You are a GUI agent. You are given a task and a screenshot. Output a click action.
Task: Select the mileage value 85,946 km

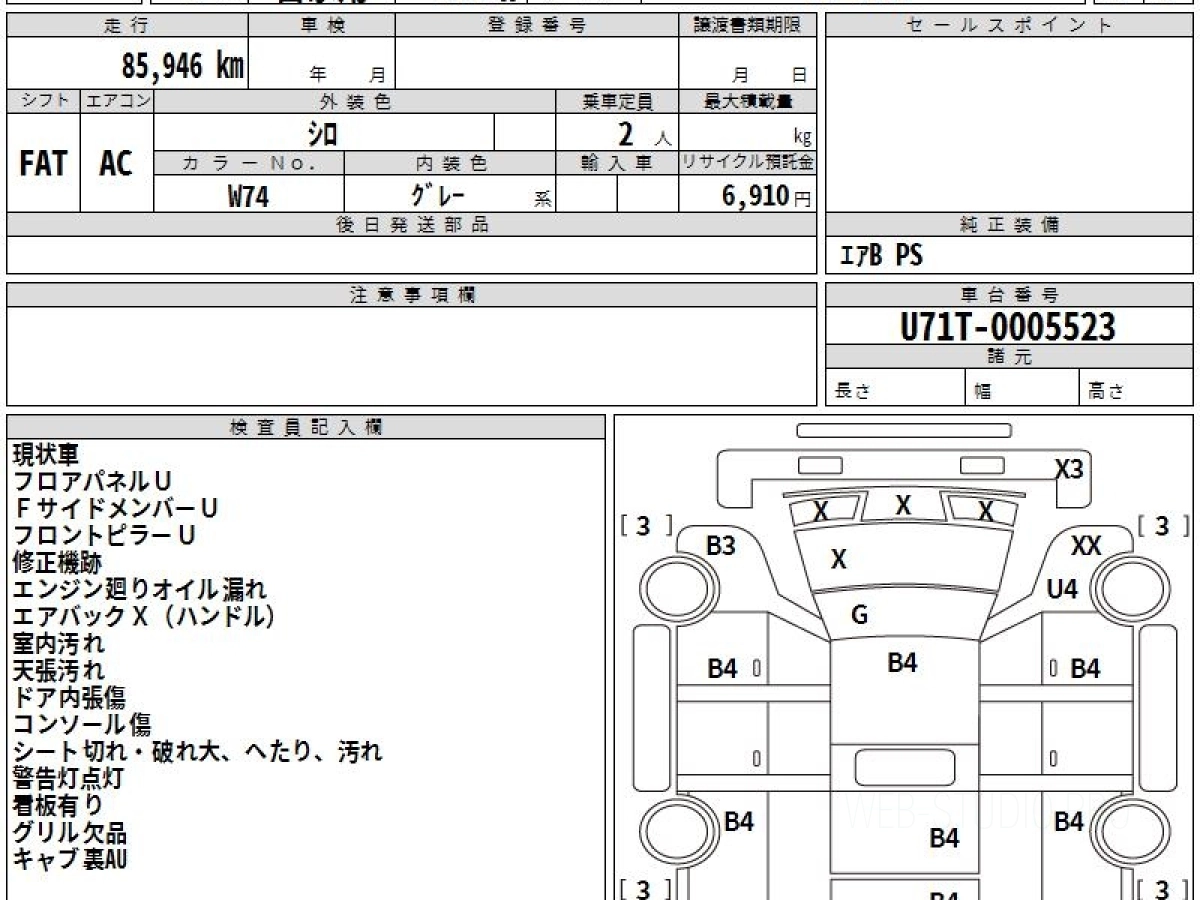(183, 67)
